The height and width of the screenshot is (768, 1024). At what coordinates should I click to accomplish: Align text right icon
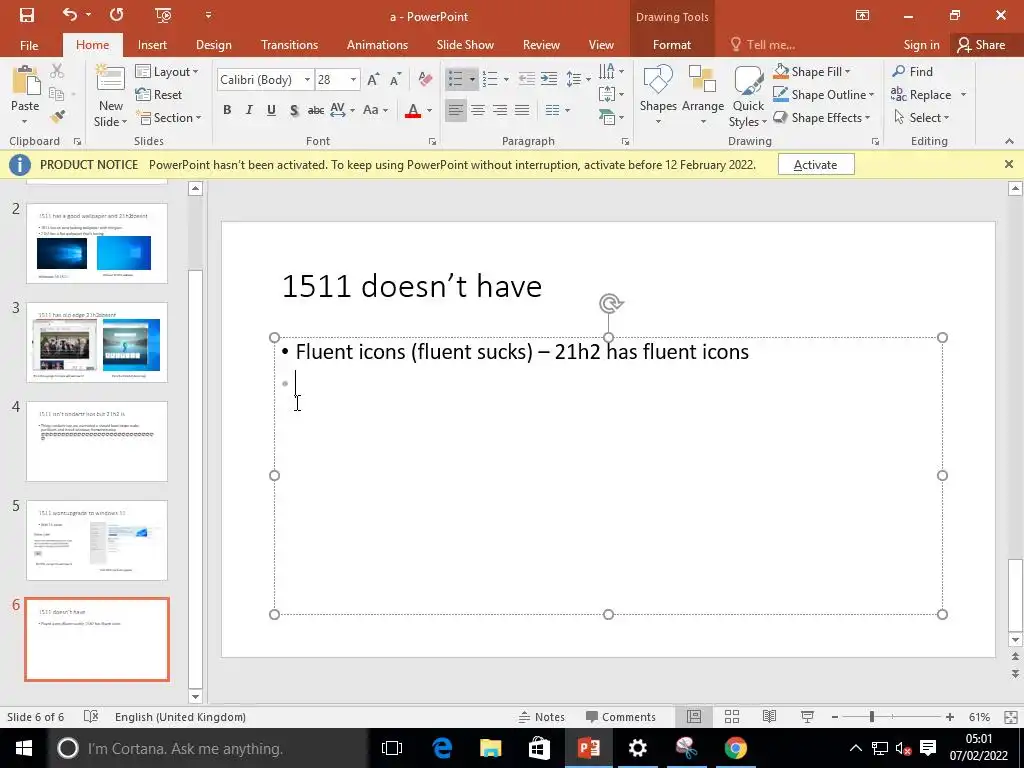500,110
